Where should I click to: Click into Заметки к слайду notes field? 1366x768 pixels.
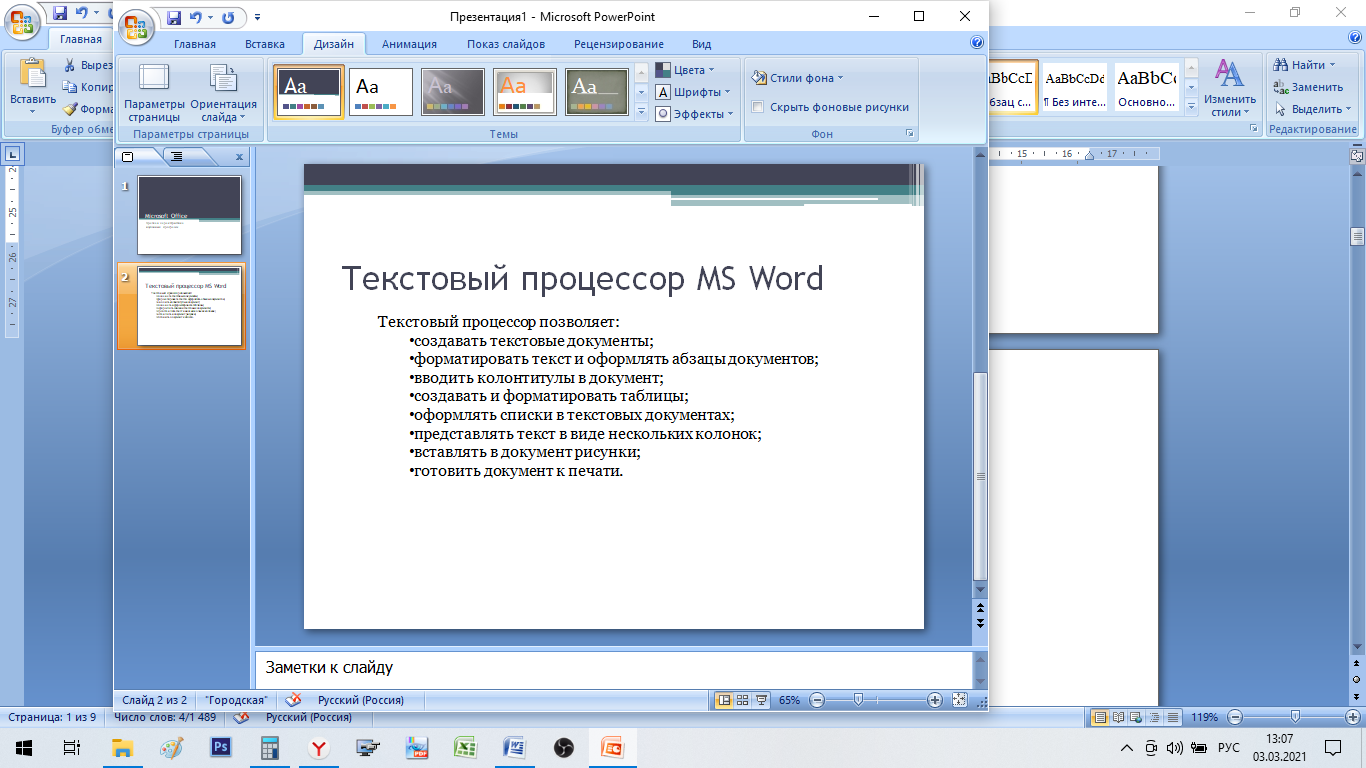[613, 668]
